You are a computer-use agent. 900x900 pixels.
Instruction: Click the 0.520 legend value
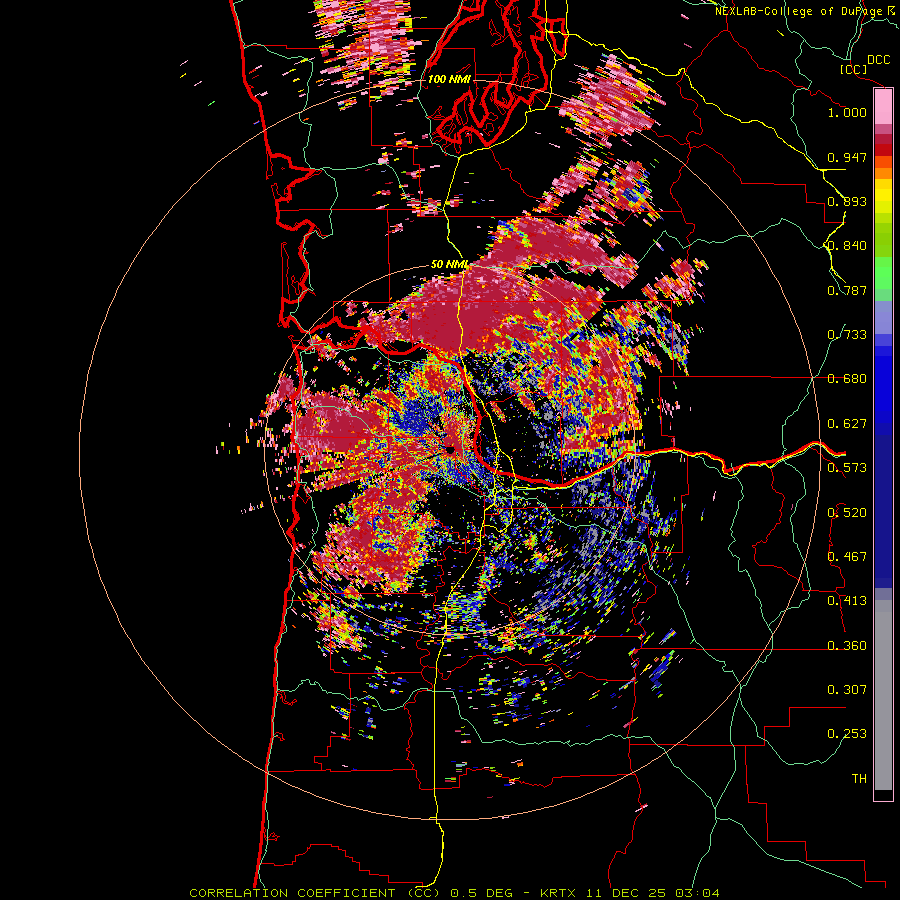[x=847, y=513]
